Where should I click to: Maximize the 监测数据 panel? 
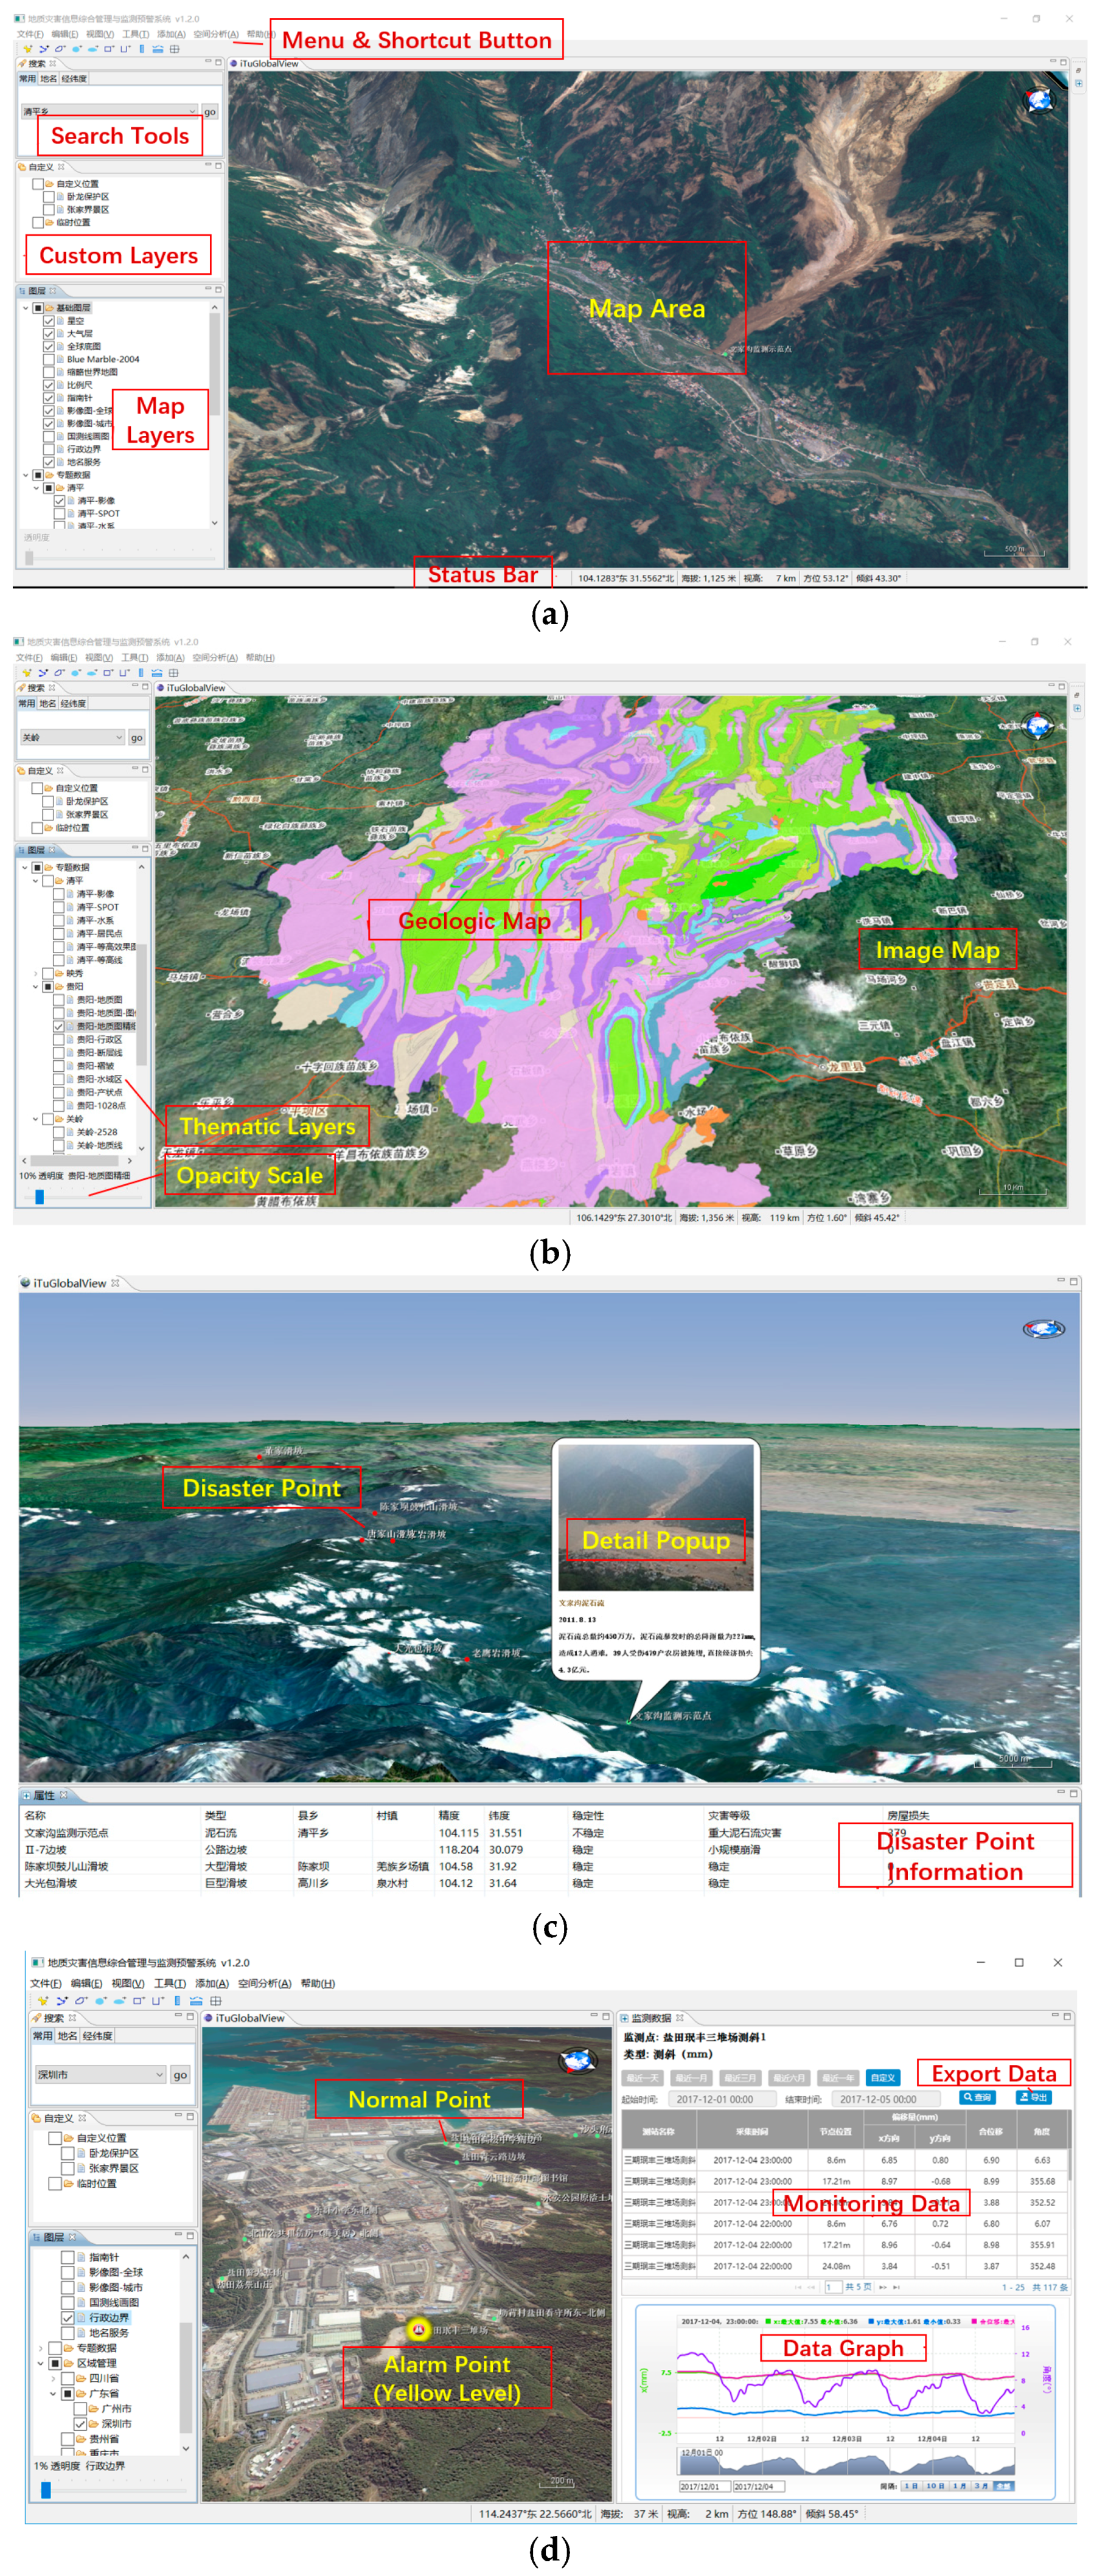(x=1067, y=2016)
